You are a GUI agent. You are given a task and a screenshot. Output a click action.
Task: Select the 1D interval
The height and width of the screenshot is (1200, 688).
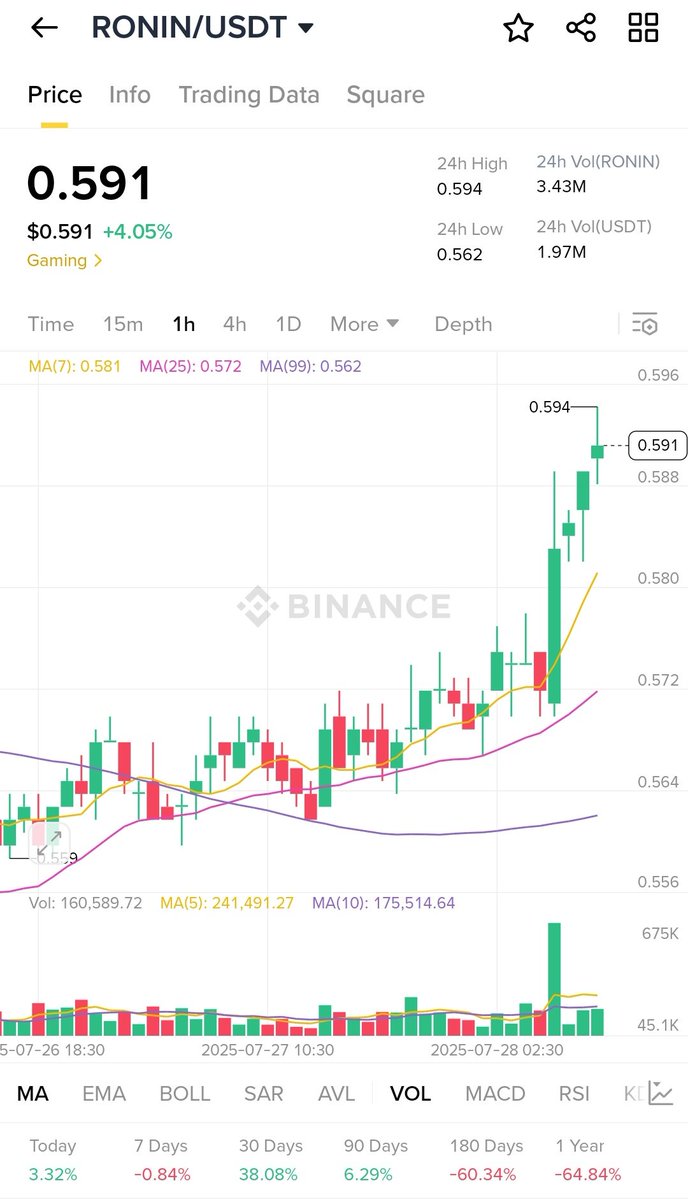[x=288, y=324]
